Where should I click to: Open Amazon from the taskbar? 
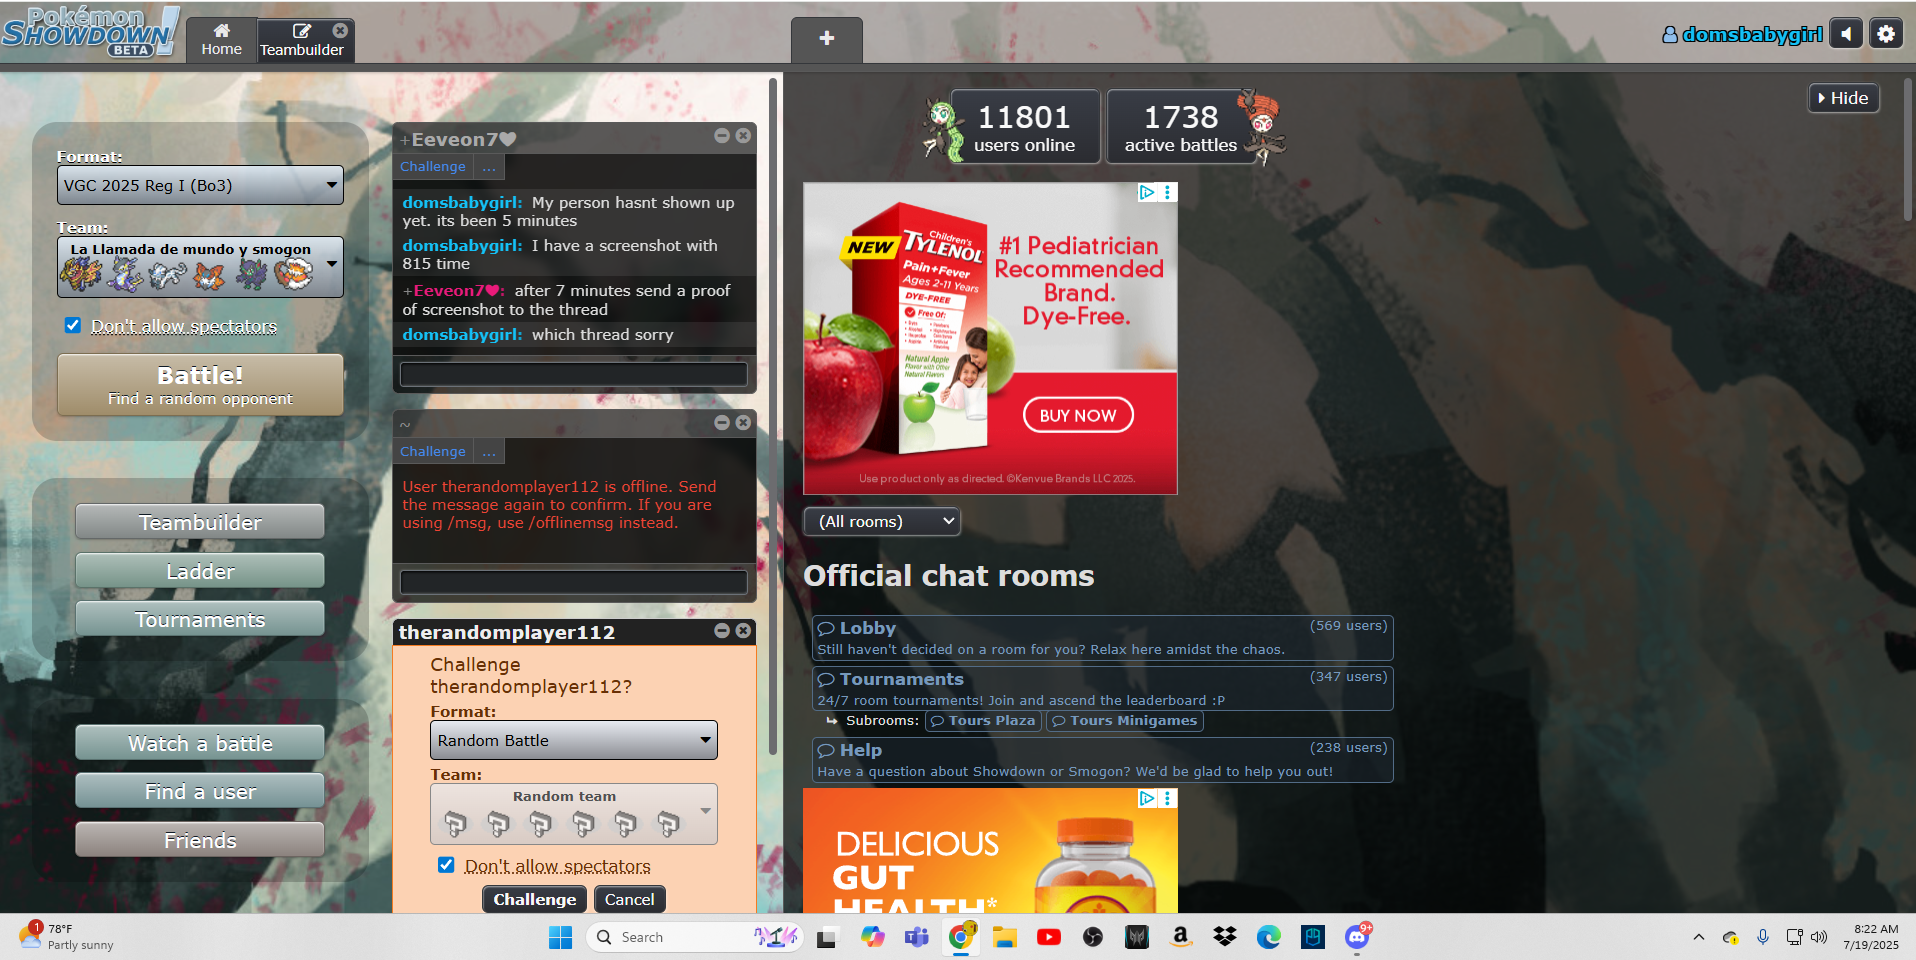[1181, 937]
